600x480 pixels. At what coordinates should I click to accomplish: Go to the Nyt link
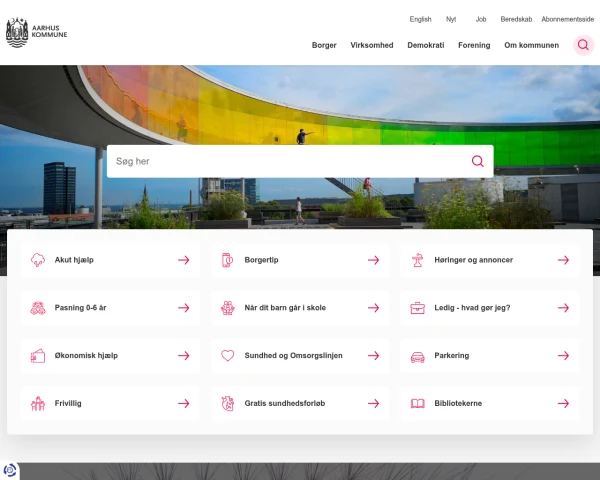pyautogui.click(x=451, y=19)
